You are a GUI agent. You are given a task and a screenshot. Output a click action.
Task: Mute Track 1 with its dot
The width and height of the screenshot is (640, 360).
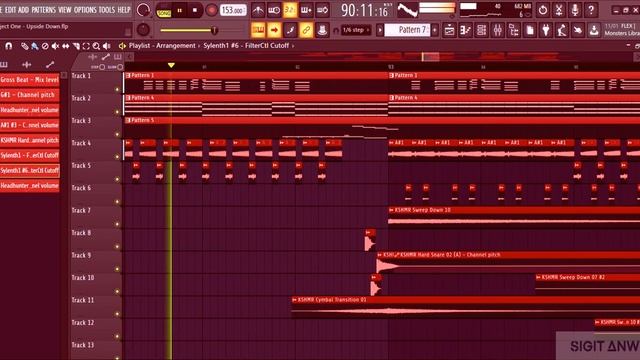117,89
